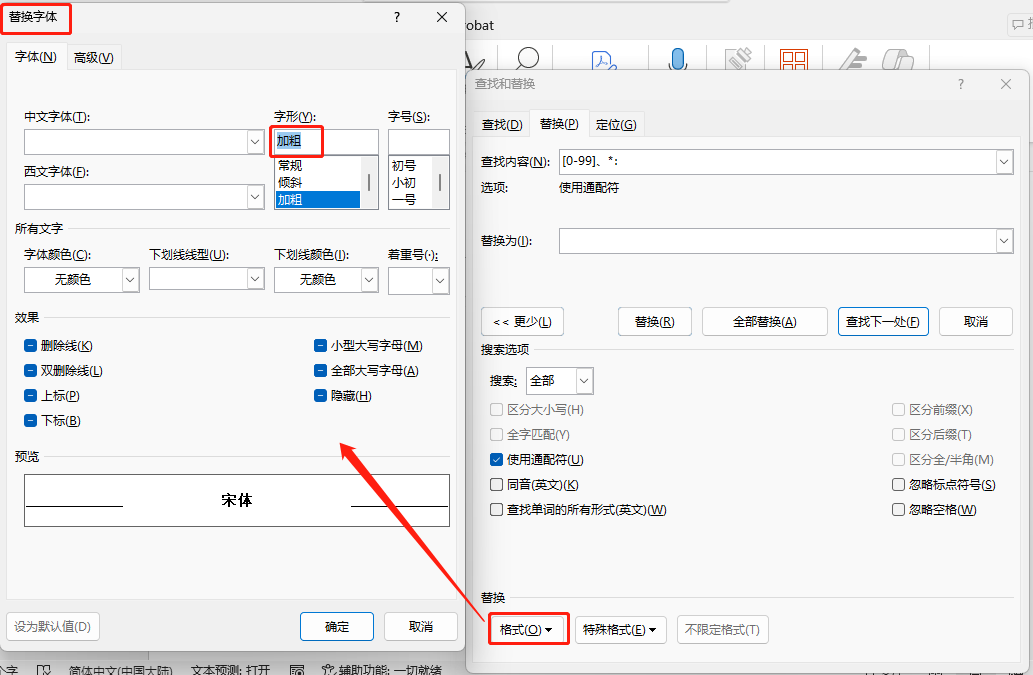Switch to the 高级 tab
The width and height of the screenshot is (1033, 675).
point(94,58)
